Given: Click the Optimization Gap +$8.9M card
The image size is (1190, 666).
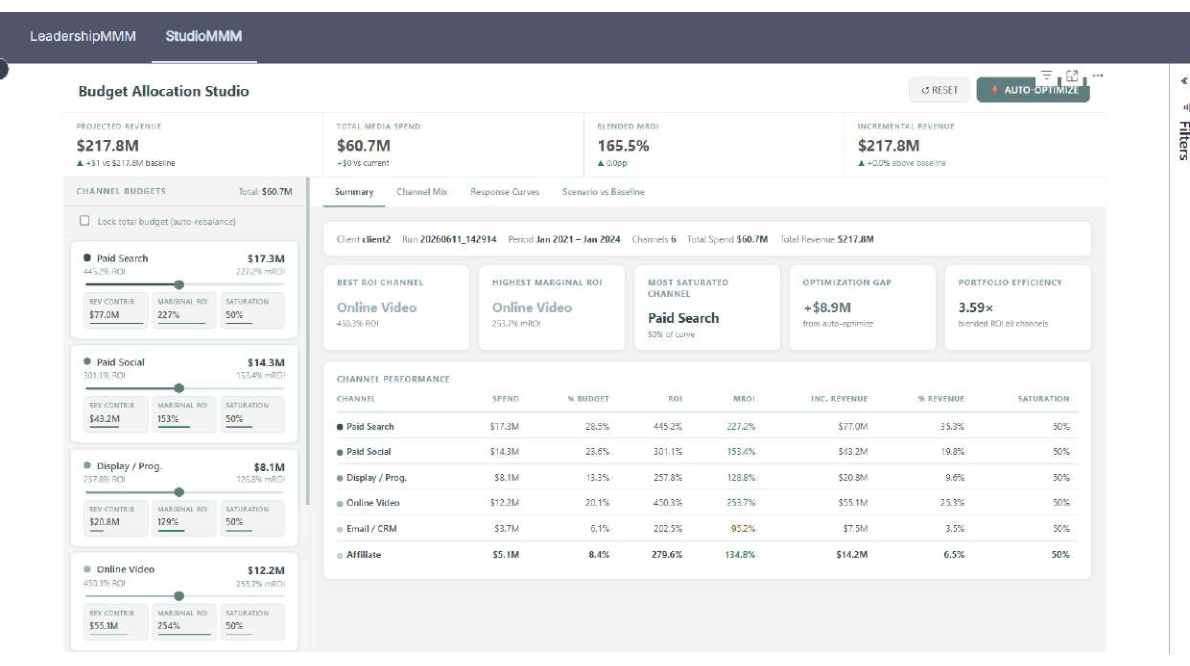Looking at the screenshot, I should click(x=862, y=307).
